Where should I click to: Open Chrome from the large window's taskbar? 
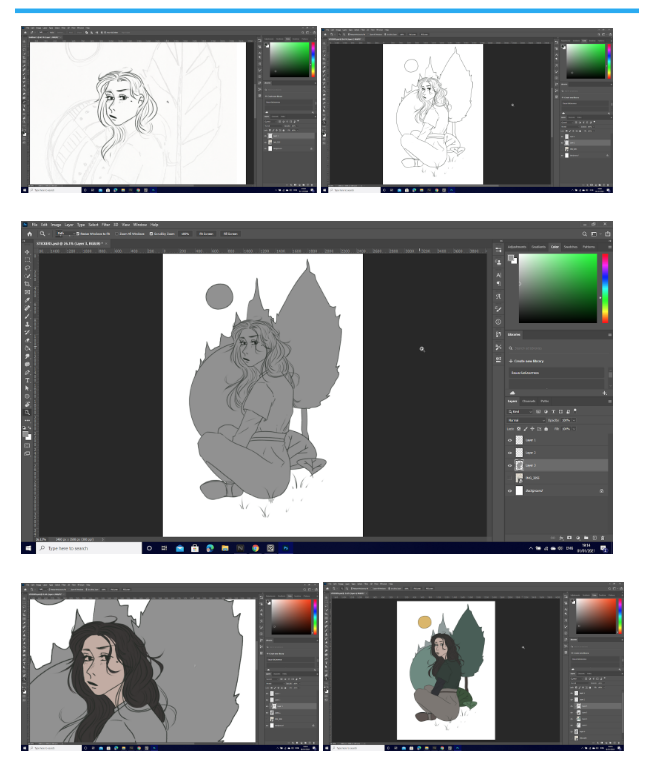coord(255,548)
